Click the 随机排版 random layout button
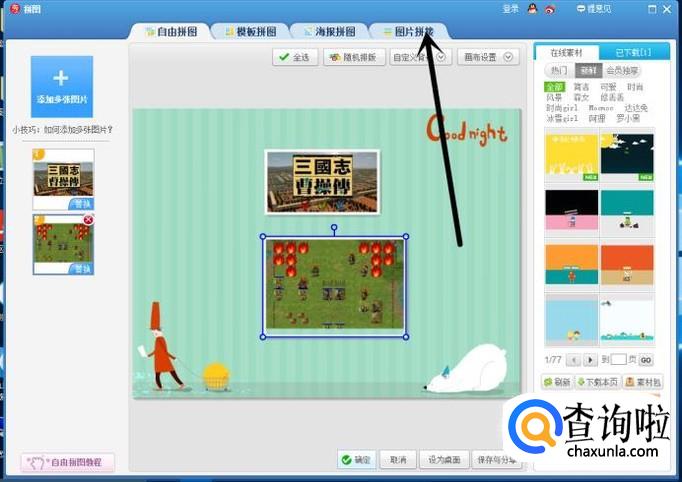The image size is (682, 482). [x=354, y=57]
